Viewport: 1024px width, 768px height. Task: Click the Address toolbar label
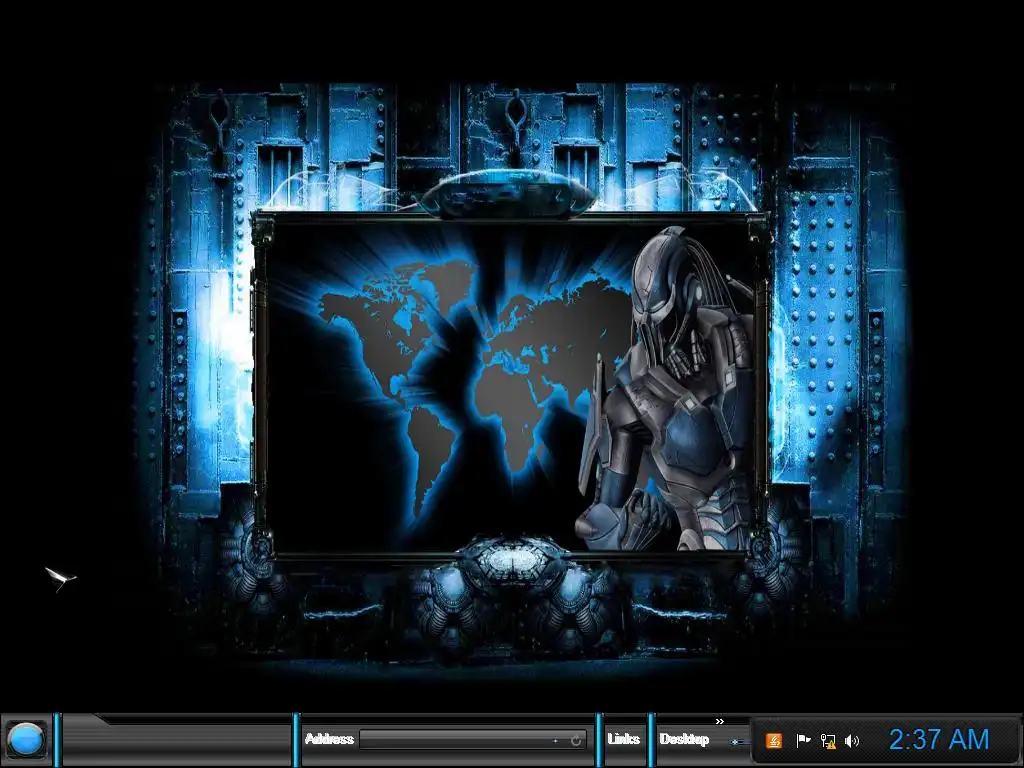tap(329, 739)
